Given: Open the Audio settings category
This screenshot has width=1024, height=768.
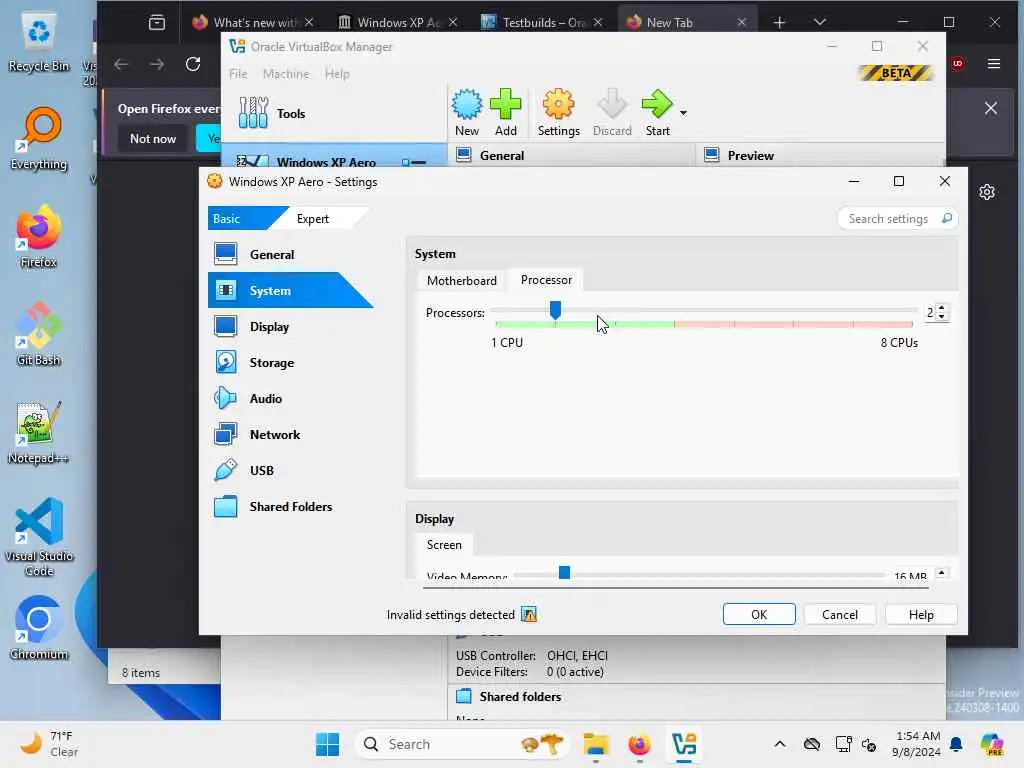Looking at the screenshot, I should pos(266,398).
